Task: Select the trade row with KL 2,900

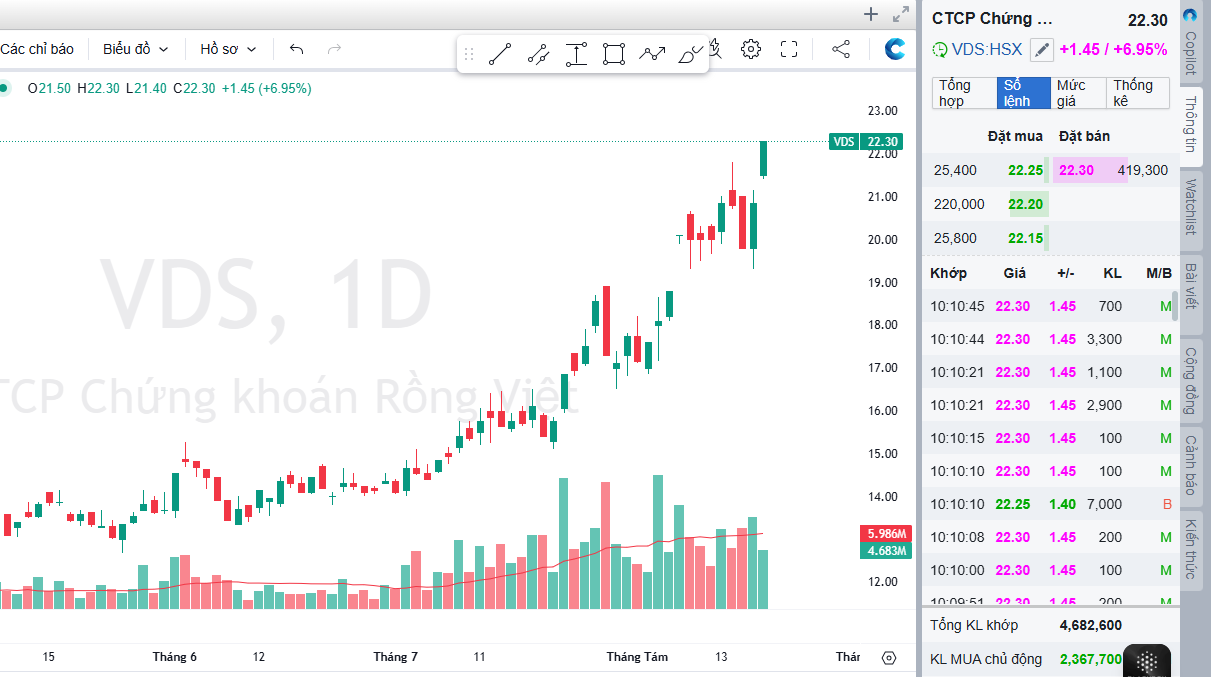Action: [x=1051, y=405]
